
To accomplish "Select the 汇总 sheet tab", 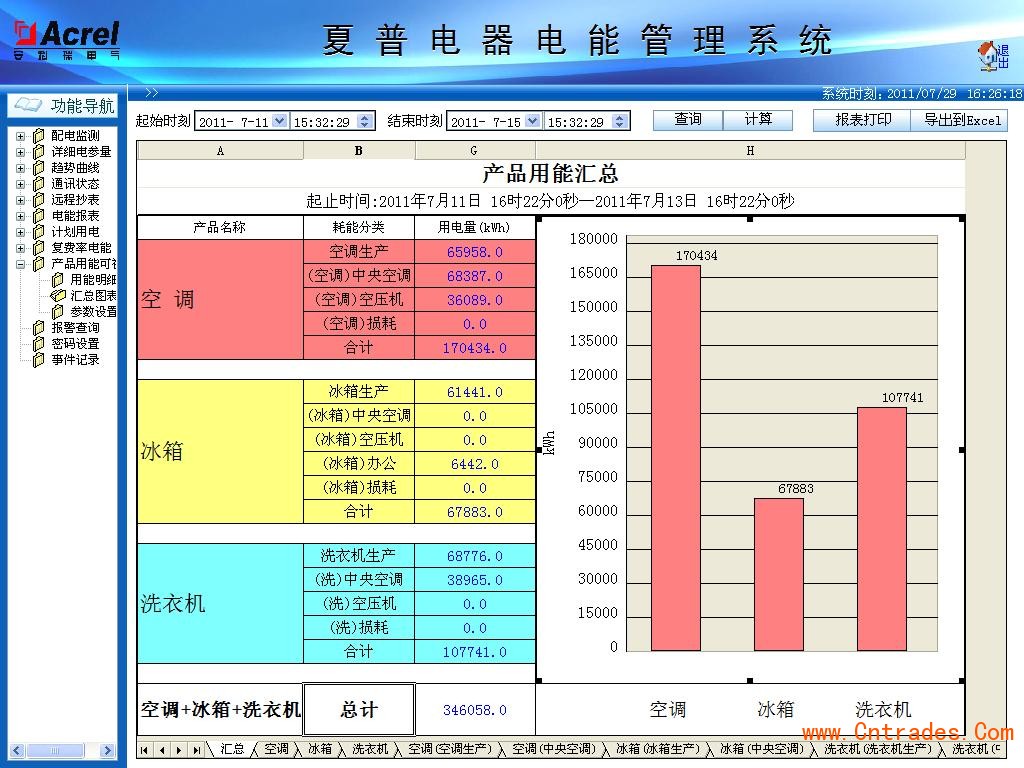I will pyautogui.click(x=232, y=749).
